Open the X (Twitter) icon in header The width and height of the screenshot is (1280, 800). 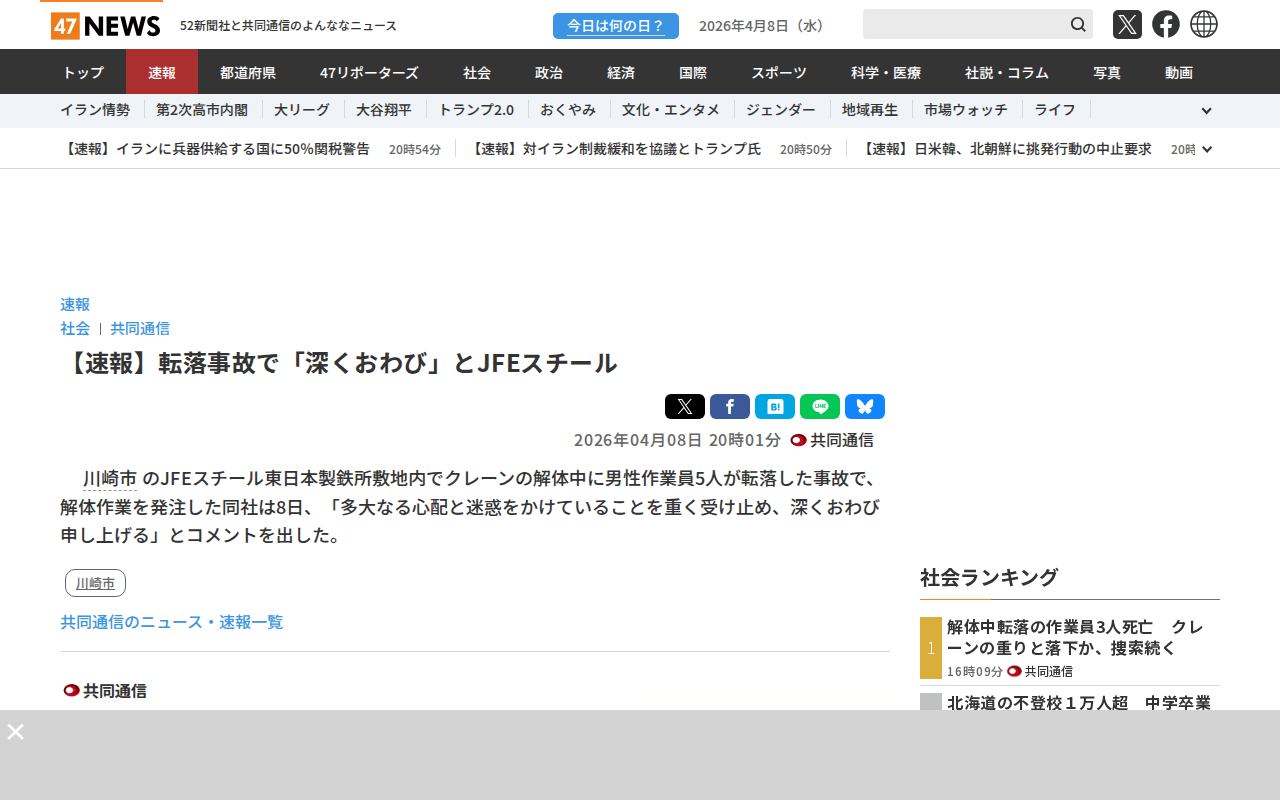pyautogui.click(x=1127, y=24)
